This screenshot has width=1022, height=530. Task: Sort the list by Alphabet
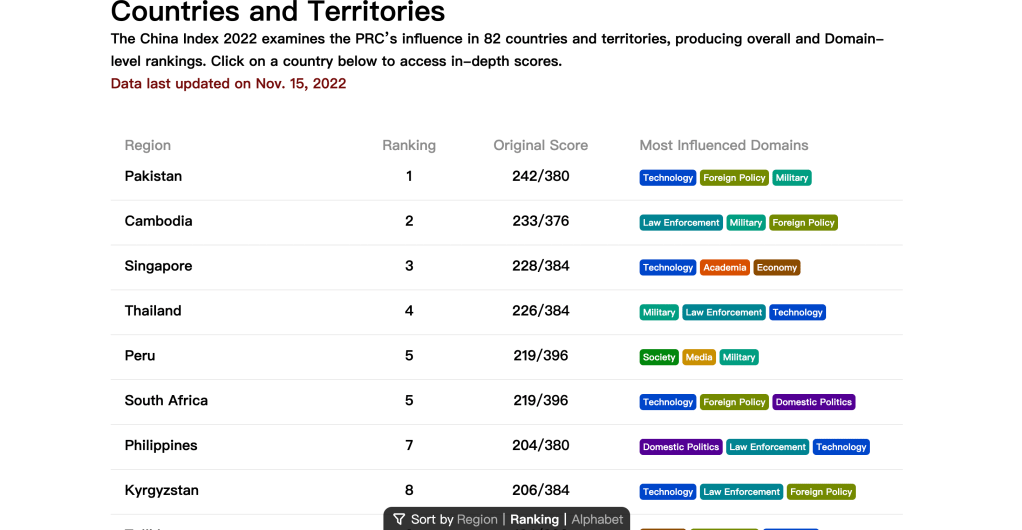[x=597, y=519]
